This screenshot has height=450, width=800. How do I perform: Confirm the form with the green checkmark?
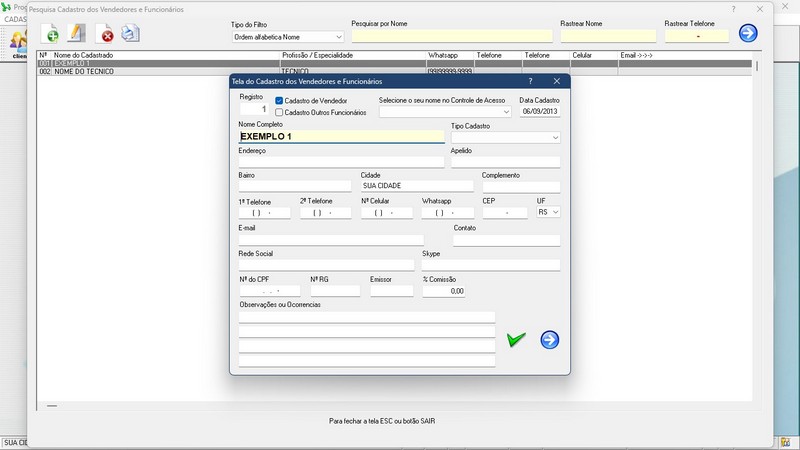coord(516,340)
